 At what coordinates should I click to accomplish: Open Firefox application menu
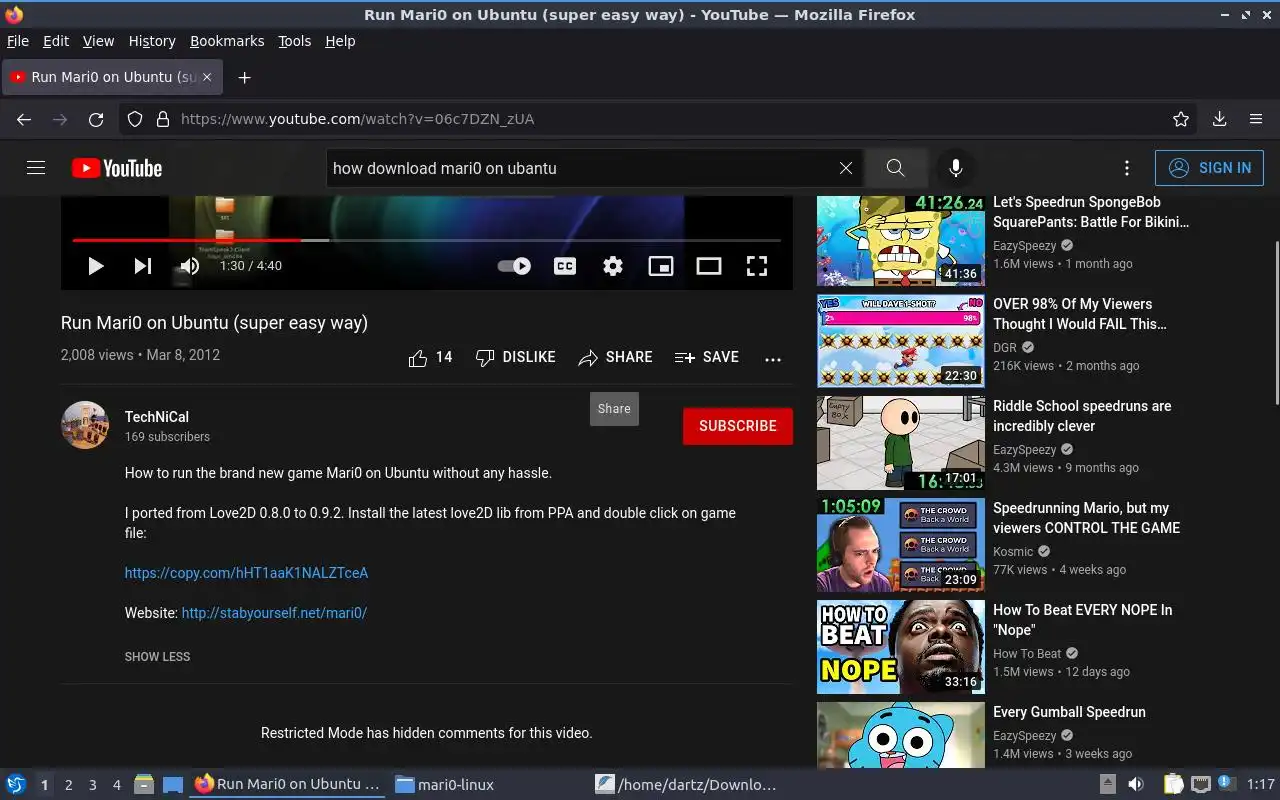pos(1256,119)
